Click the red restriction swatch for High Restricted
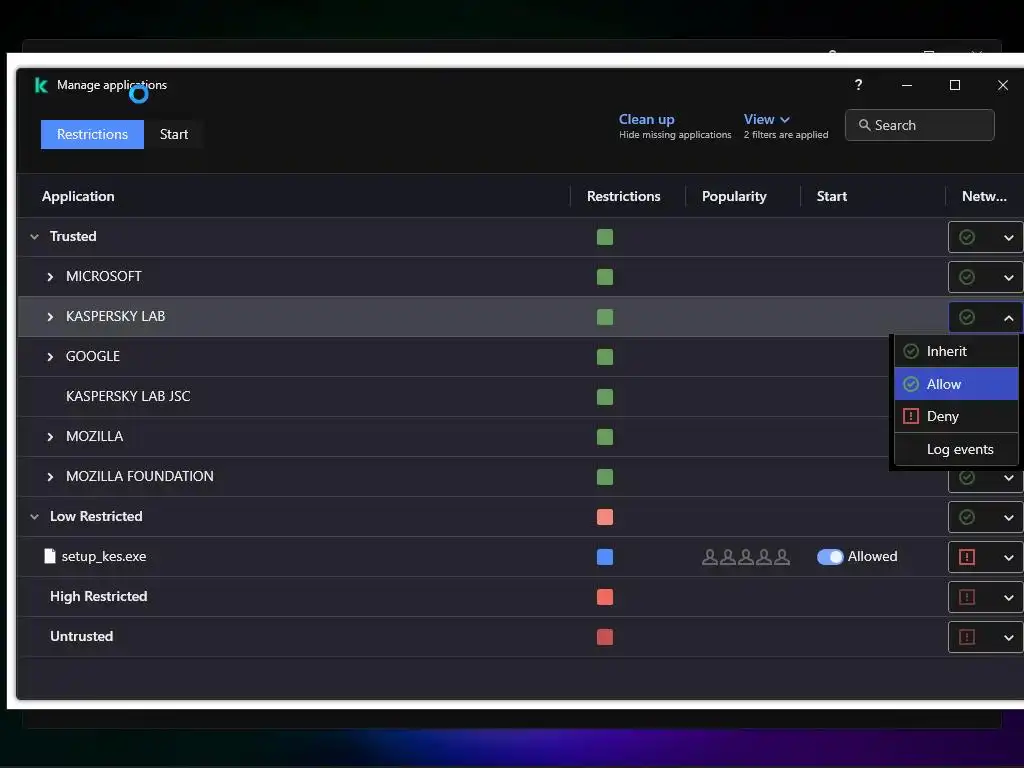 click(605, 597)
